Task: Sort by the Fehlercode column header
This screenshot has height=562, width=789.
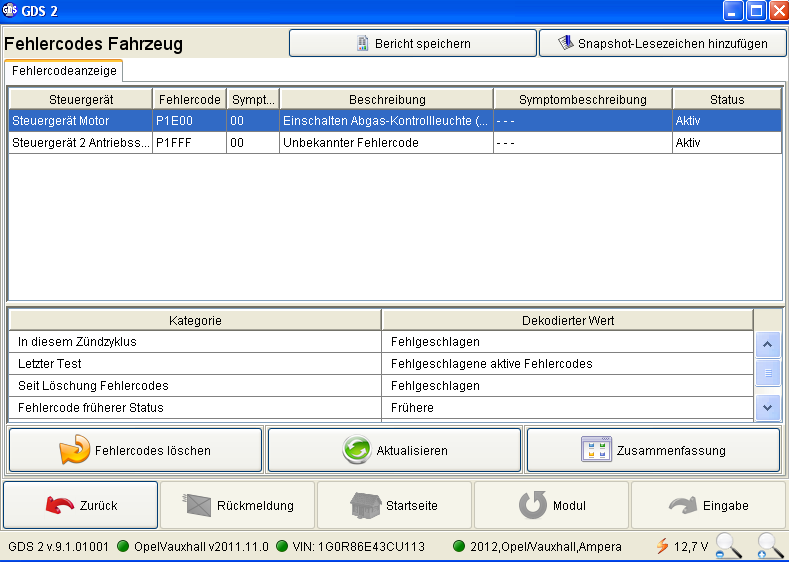Action: [189, 99]
